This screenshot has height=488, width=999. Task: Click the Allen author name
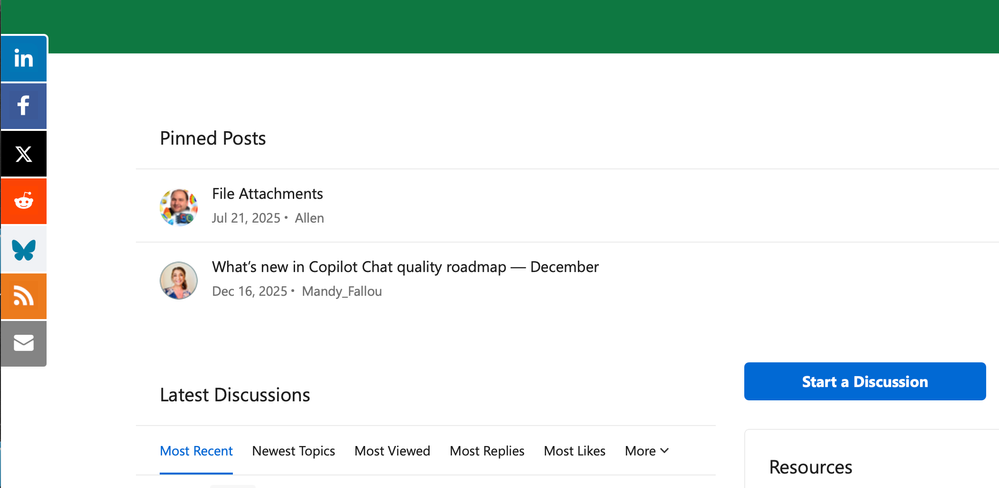309,218
